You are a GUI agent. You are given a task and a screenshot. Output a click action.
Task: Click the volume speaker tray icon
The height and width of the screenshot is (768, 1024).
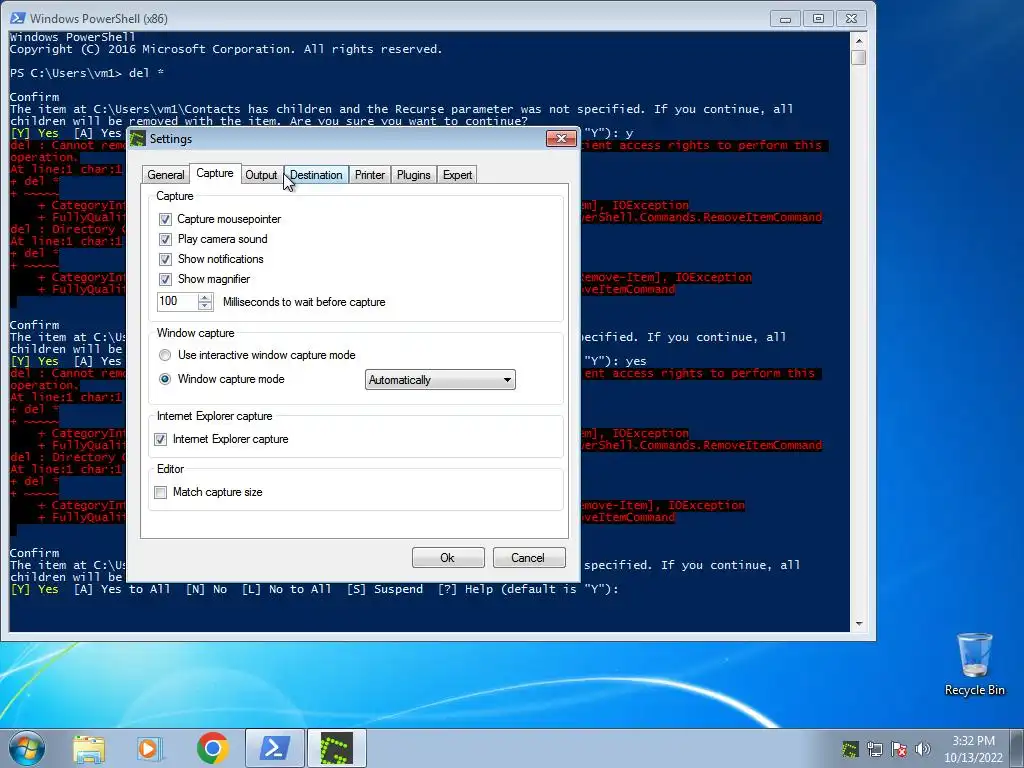(x=923, y=749)
